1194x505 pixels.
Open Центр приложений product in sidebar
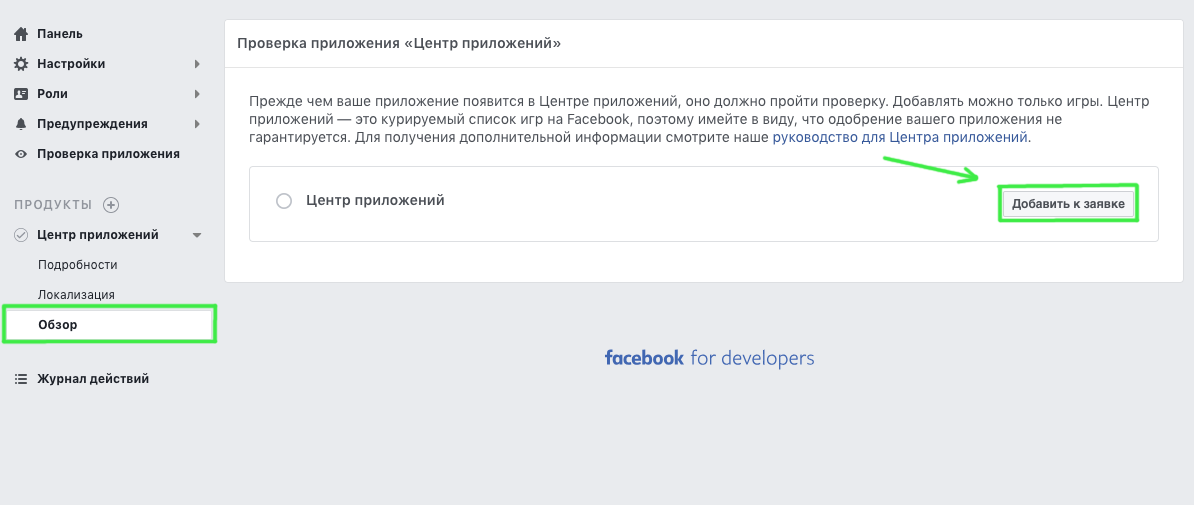click(x=98, y=235)
